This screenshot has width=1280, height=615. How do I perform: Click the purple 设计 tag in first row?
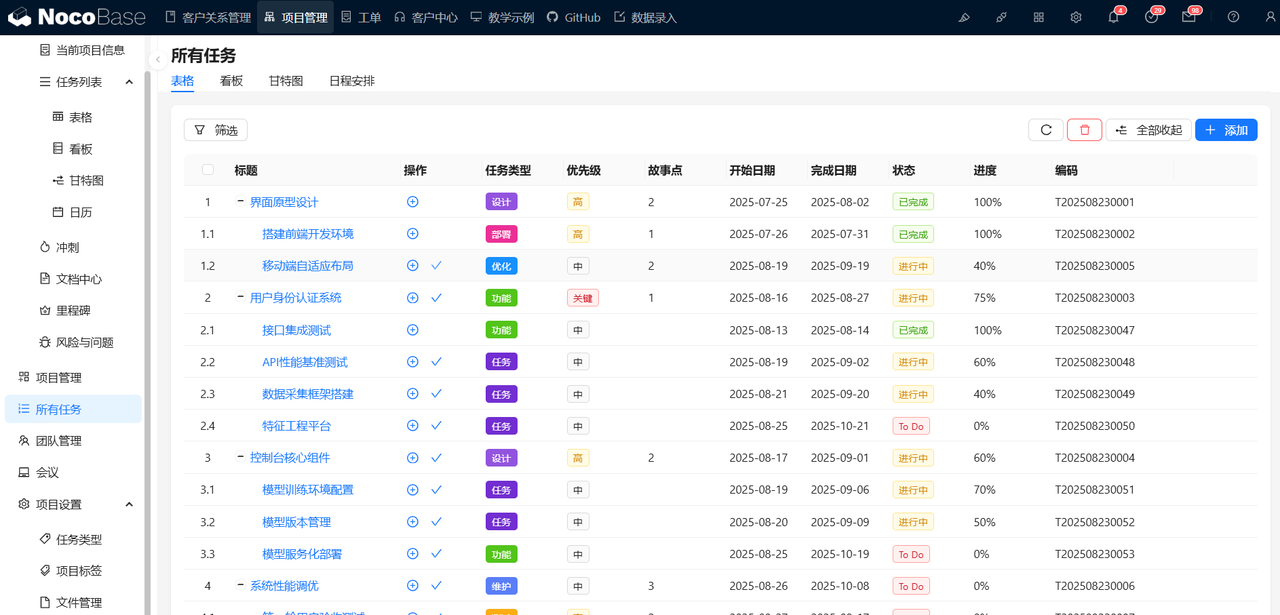click(501, 202)
